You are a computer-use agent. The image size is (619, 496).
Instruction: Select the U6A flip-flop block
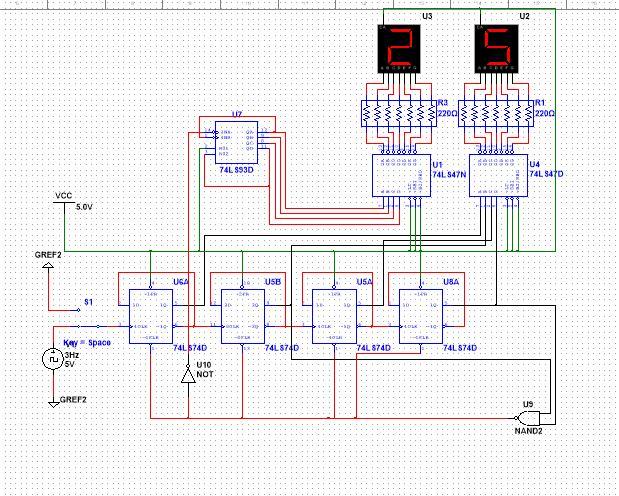[x=151, y=316]
